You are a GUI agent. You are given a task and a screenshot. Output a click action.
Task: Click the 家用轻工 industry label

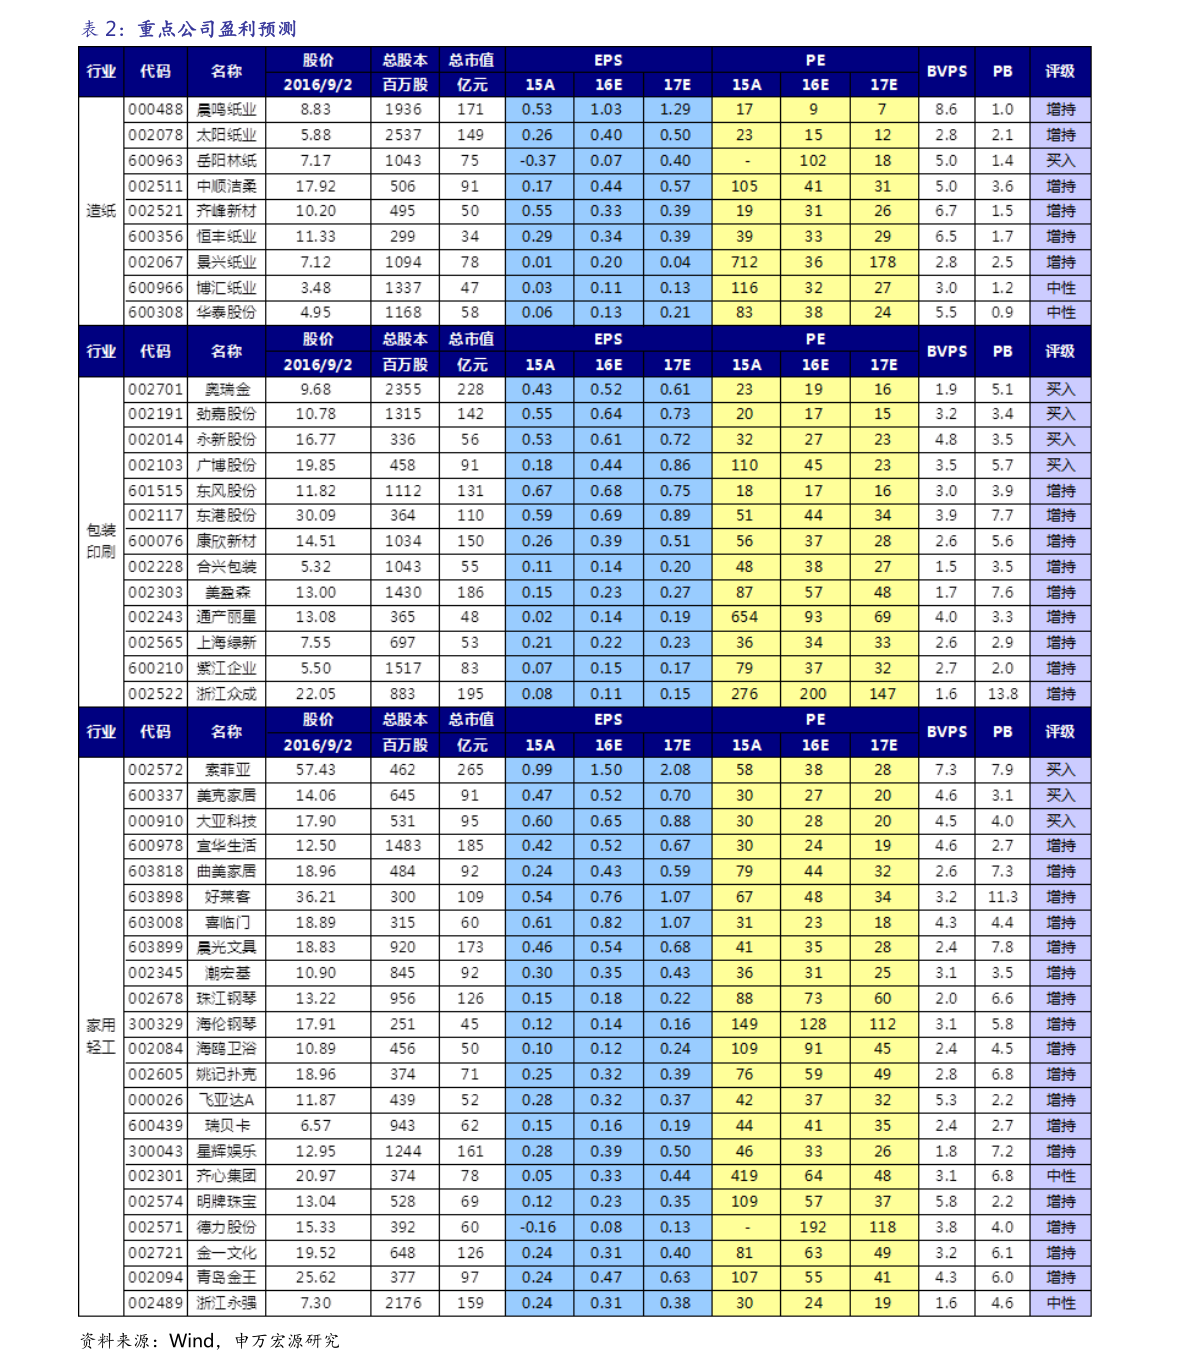[x=101, y=1036]
